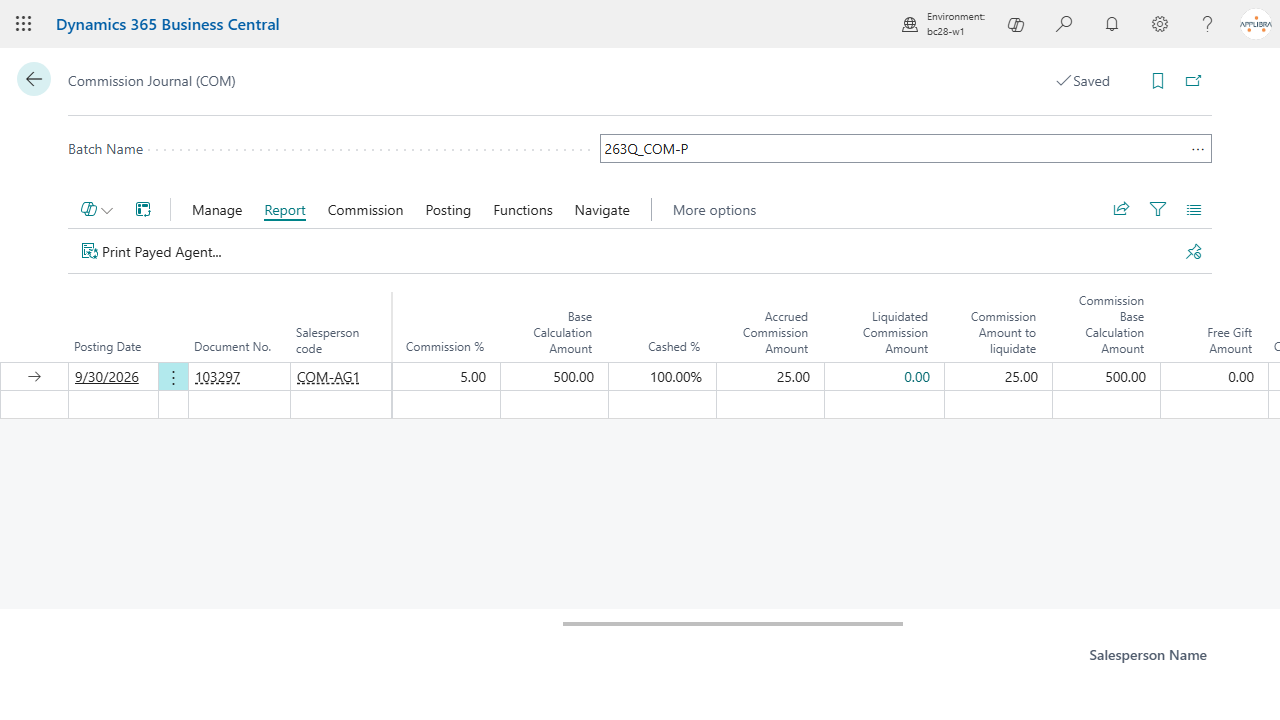This screenshot has height=720, width=1280.
Task: Open the Commission menu
Action: tap(365, 210)
